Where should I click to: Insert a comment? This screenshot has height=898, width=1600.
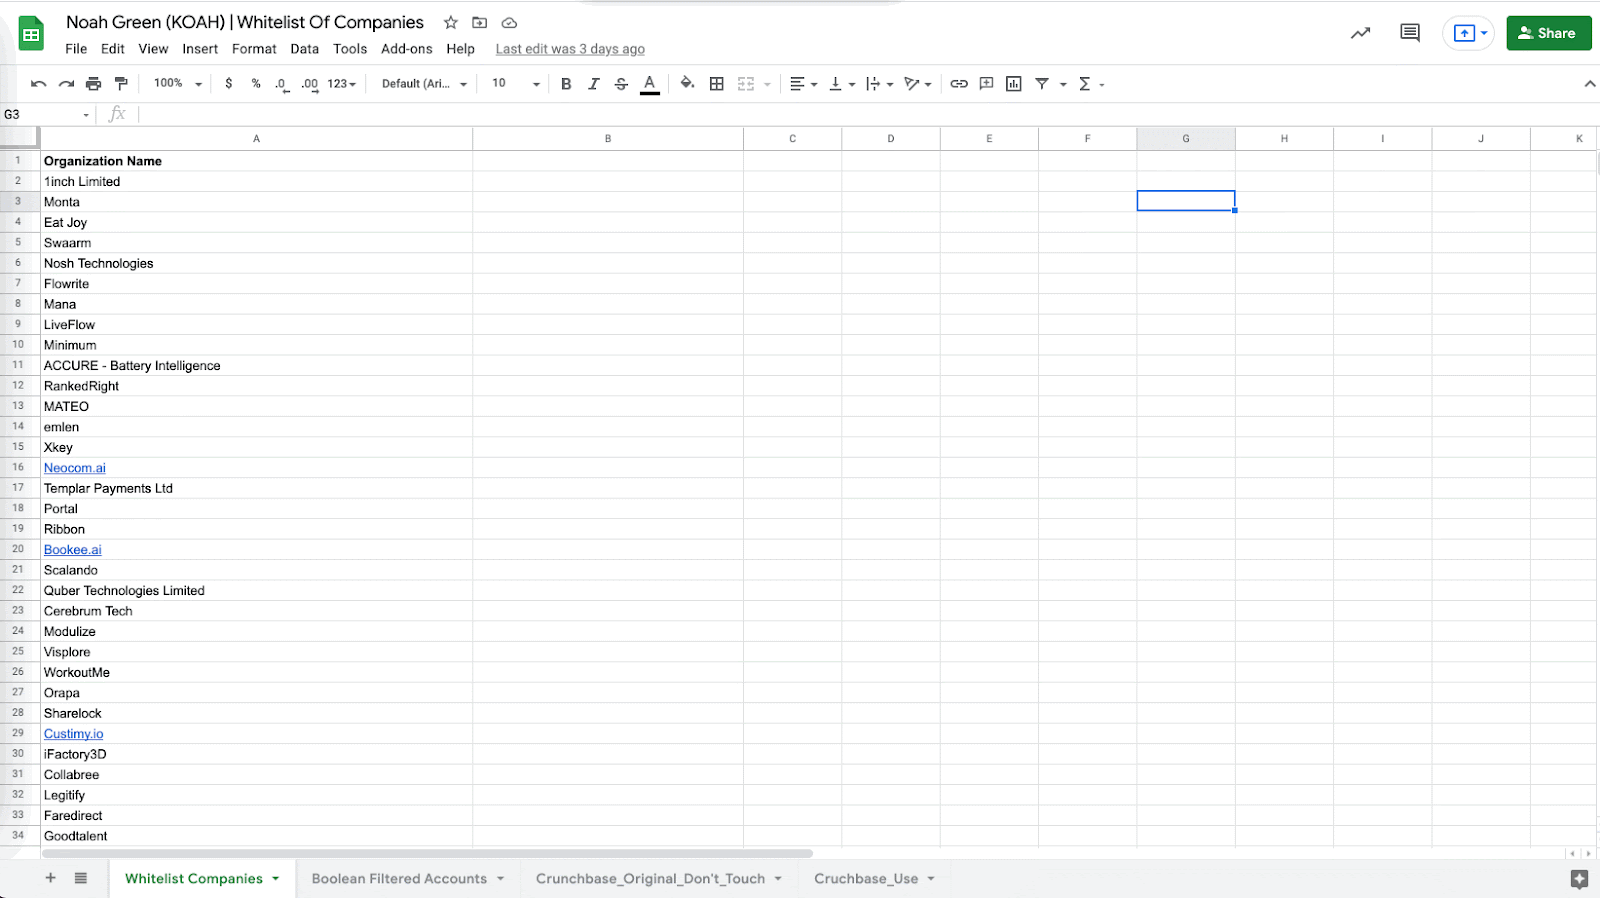click(x=986, y=84)
